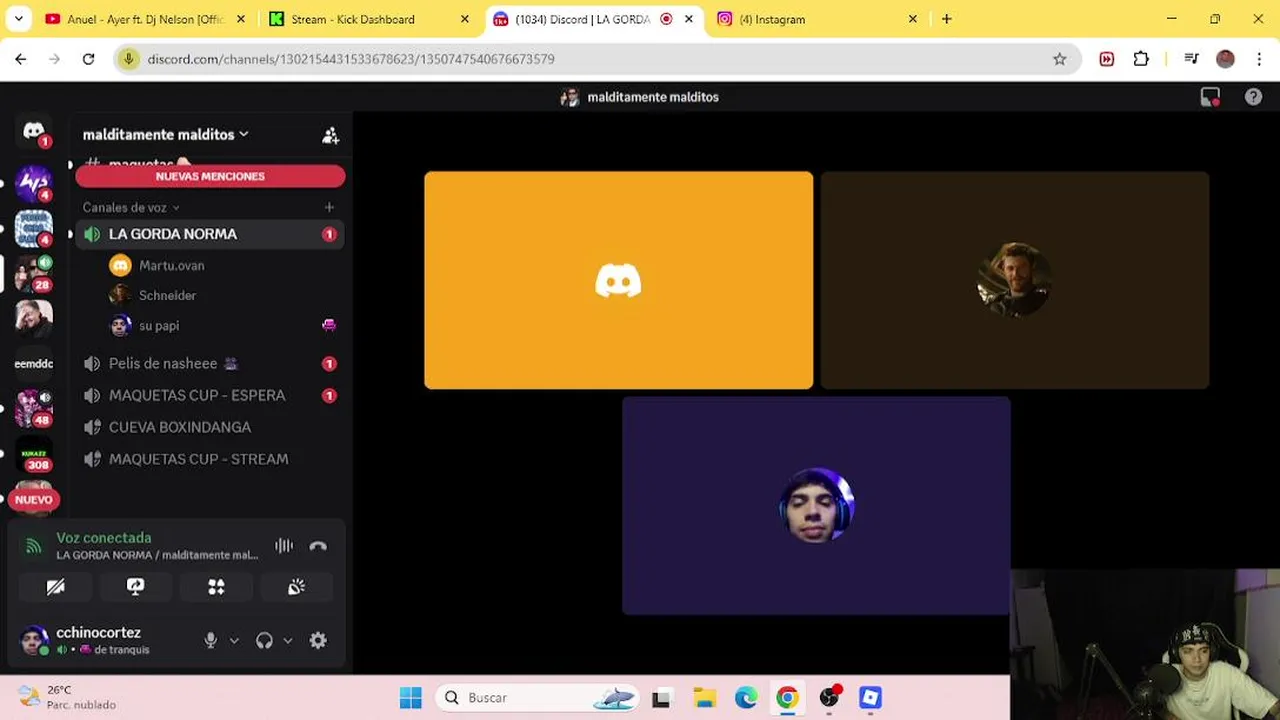1280x720 pixels.
Task: Open Discord direct messages home icon
Action: tap(34, 132)
